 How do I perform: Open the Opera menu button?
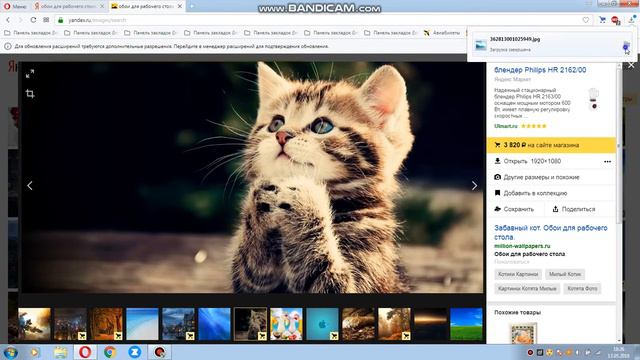pyautogui.click(x=15, y=6)
